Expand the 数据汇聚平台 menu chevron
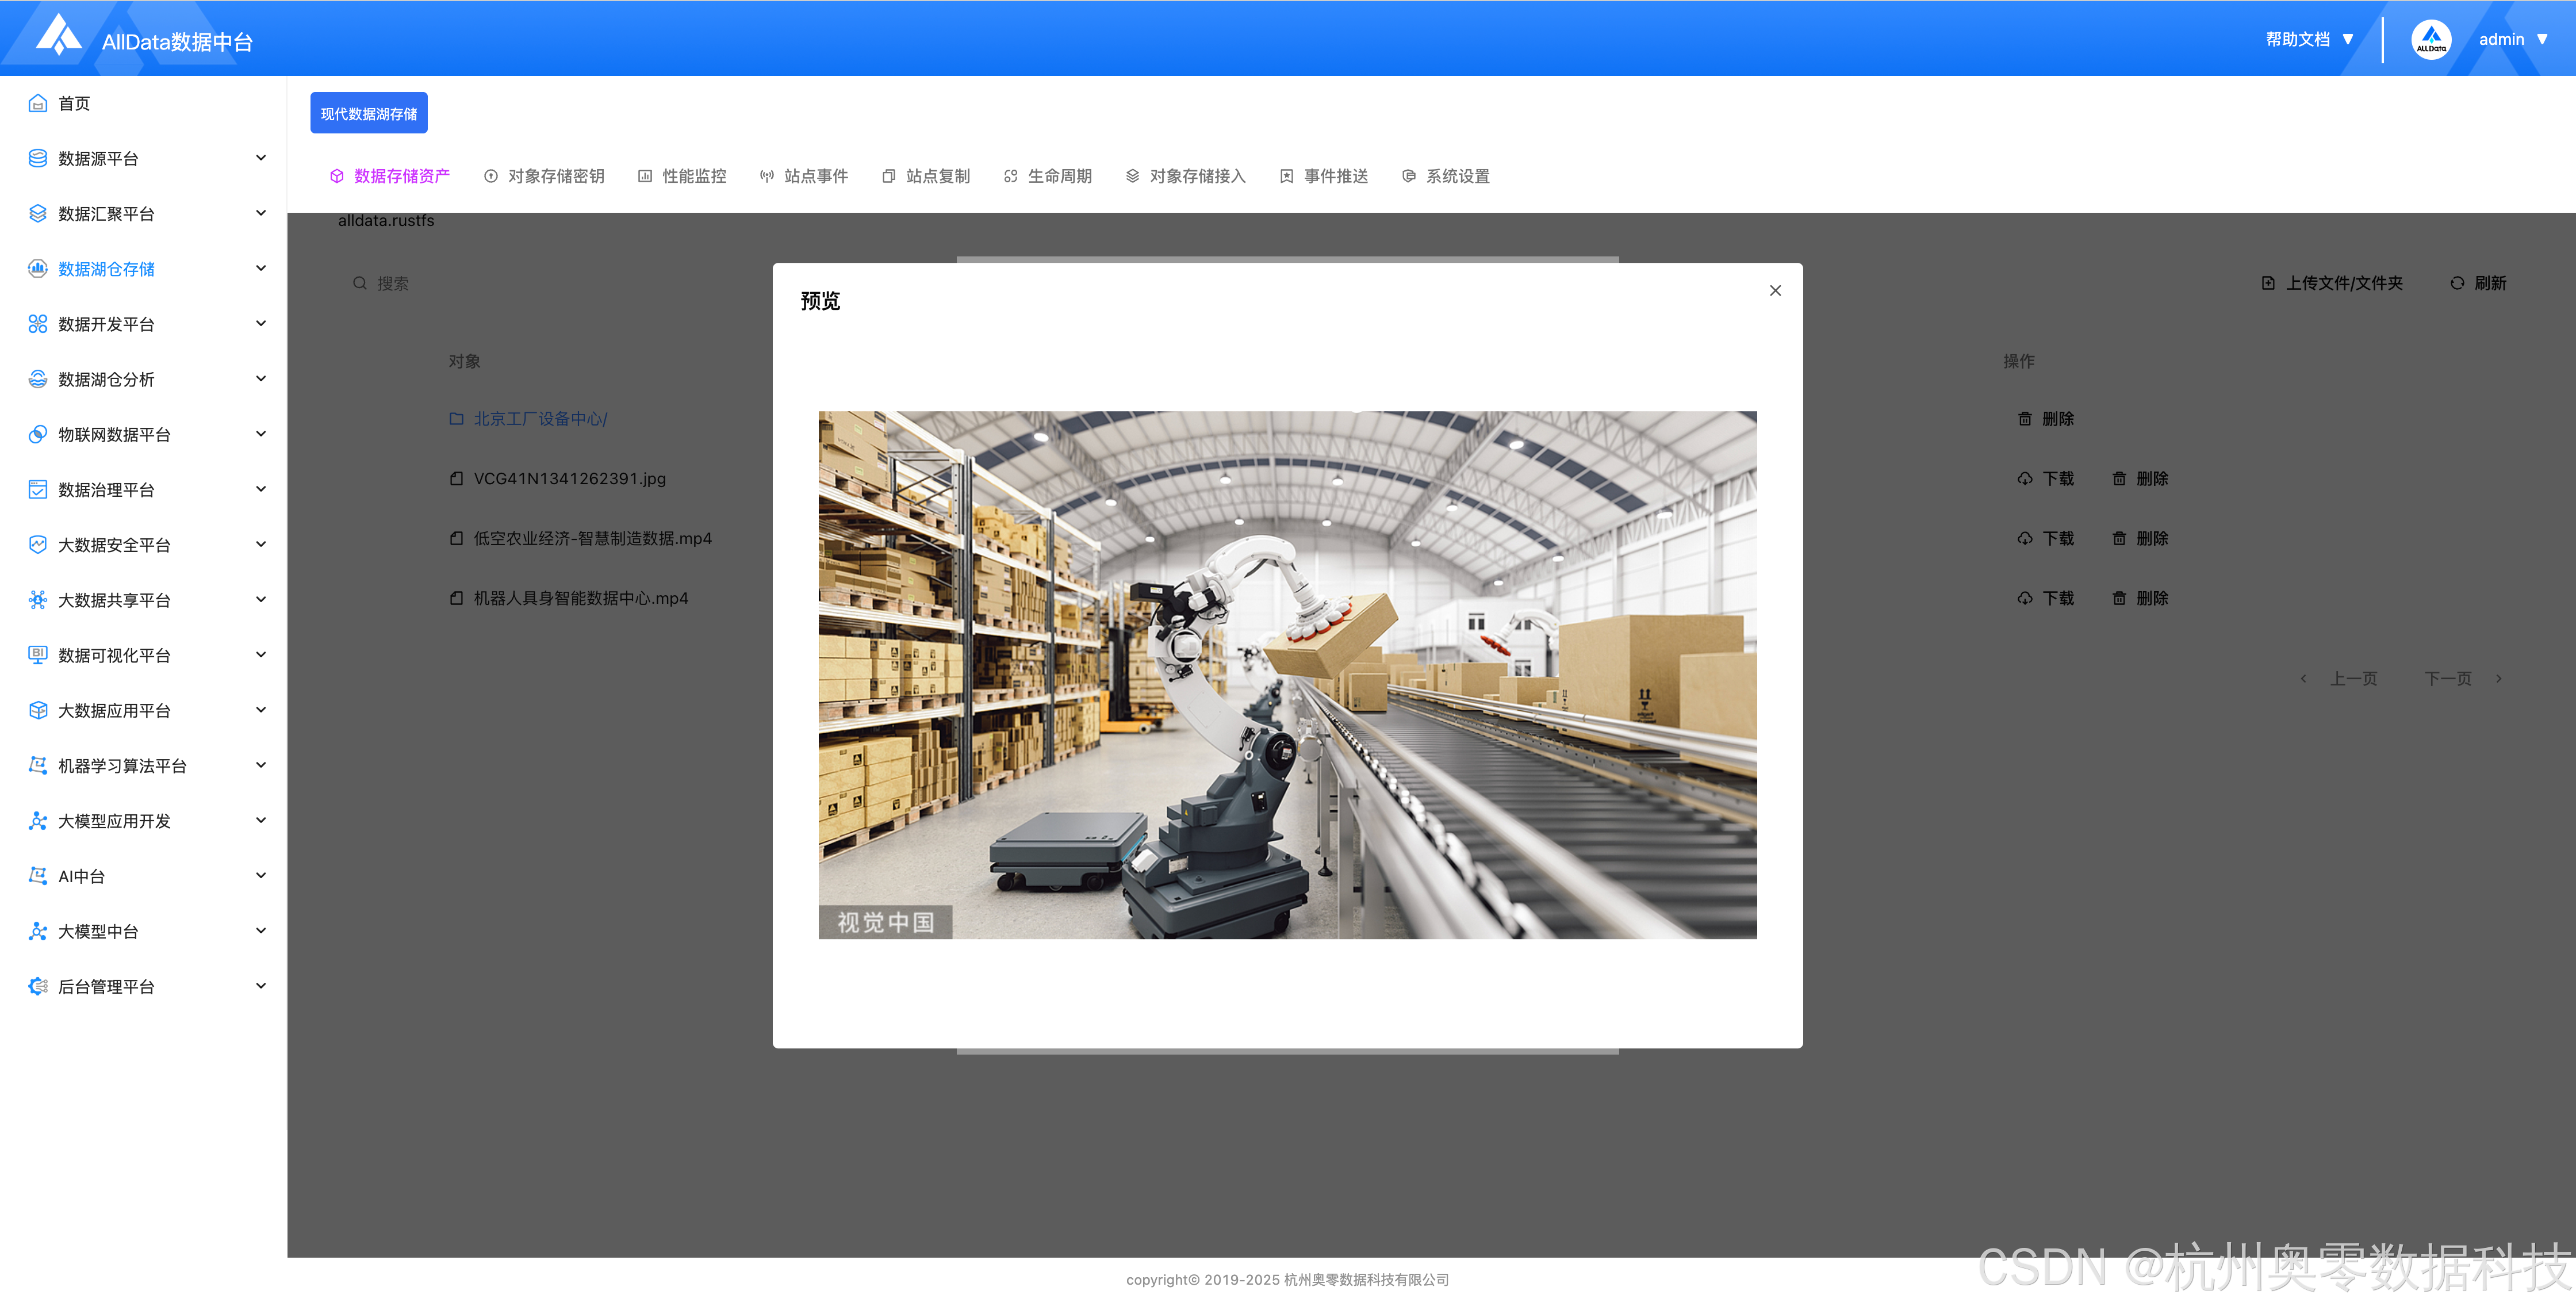This screenshot has width=2576, height=1310. click(x=261, y=213)
